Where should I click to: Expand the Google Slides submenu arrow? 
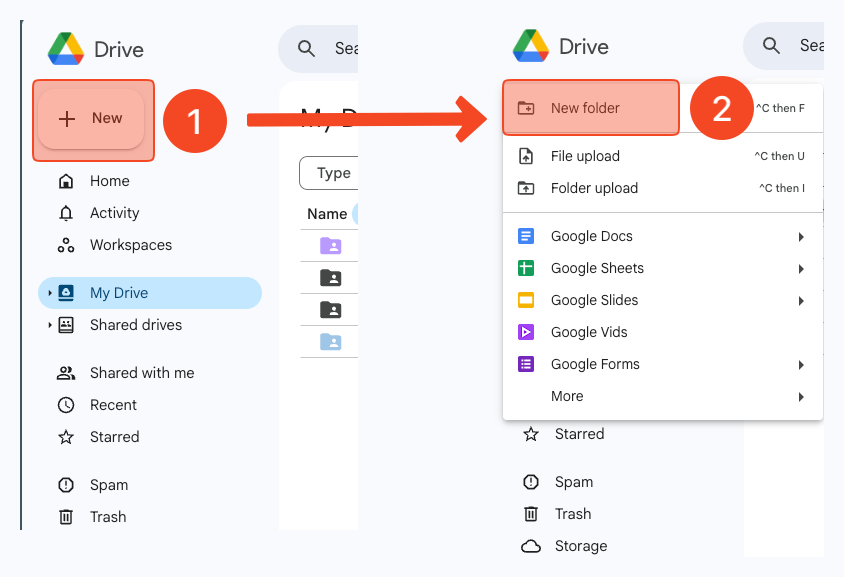801,301
